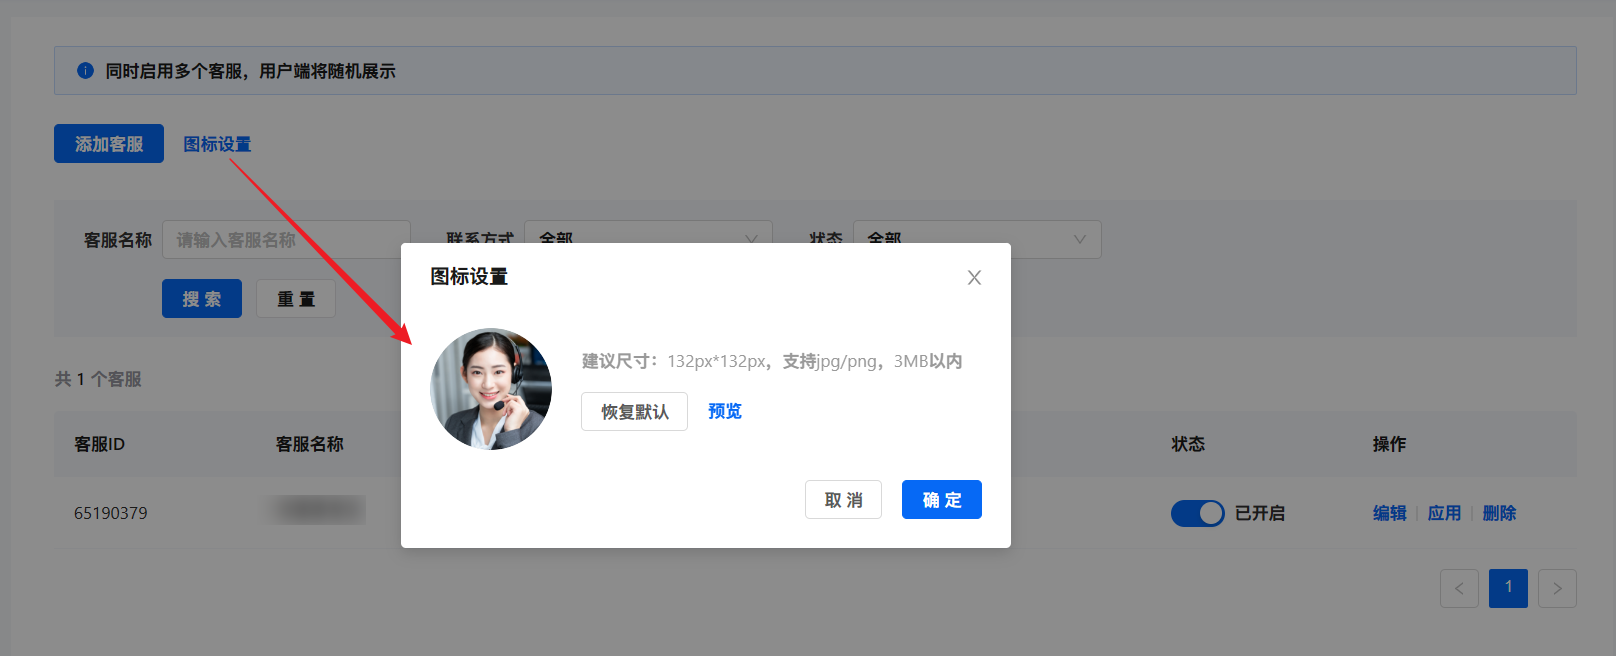Click 编辑 for customer service 65190379
Screen dimensions: 1616x656
(x=1389, y=513)
